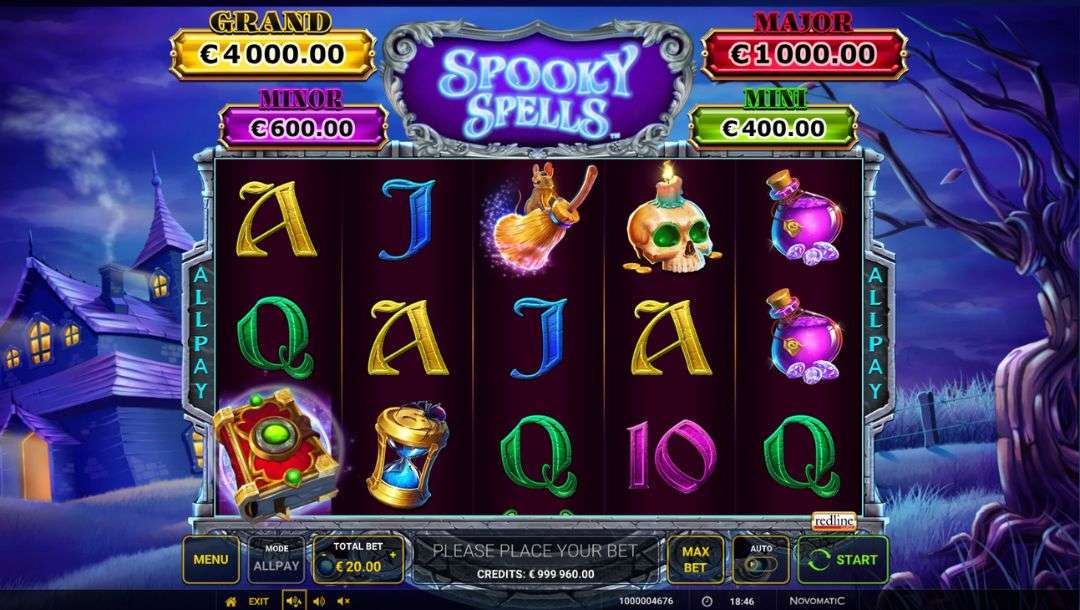
Task: Increase total bet with plus sign
Action: tap(393, 554)
